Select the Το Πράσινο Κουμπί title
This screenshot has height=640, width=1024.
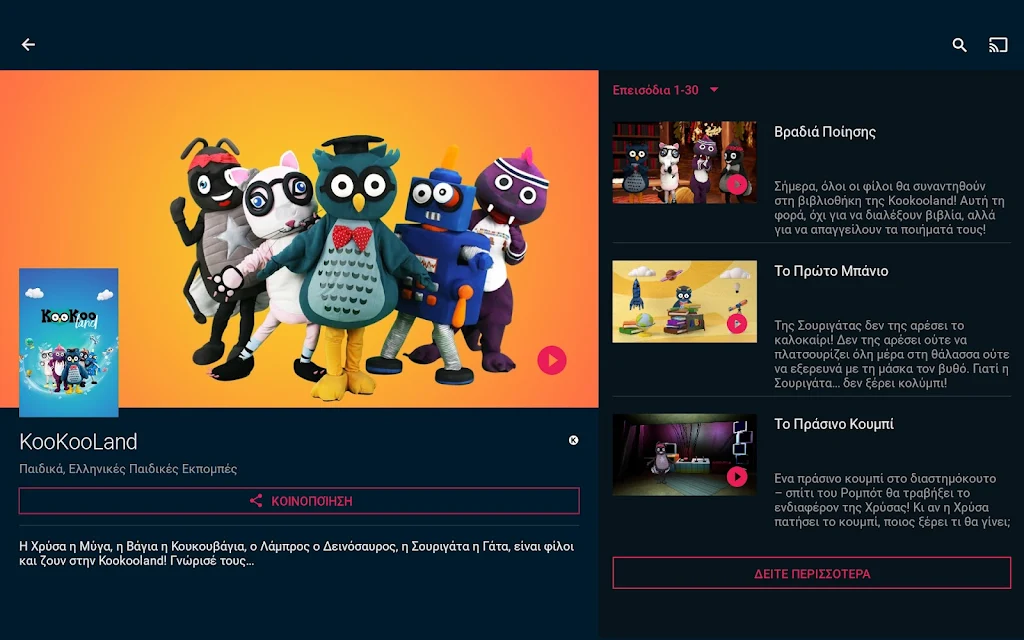coord(834,424)
